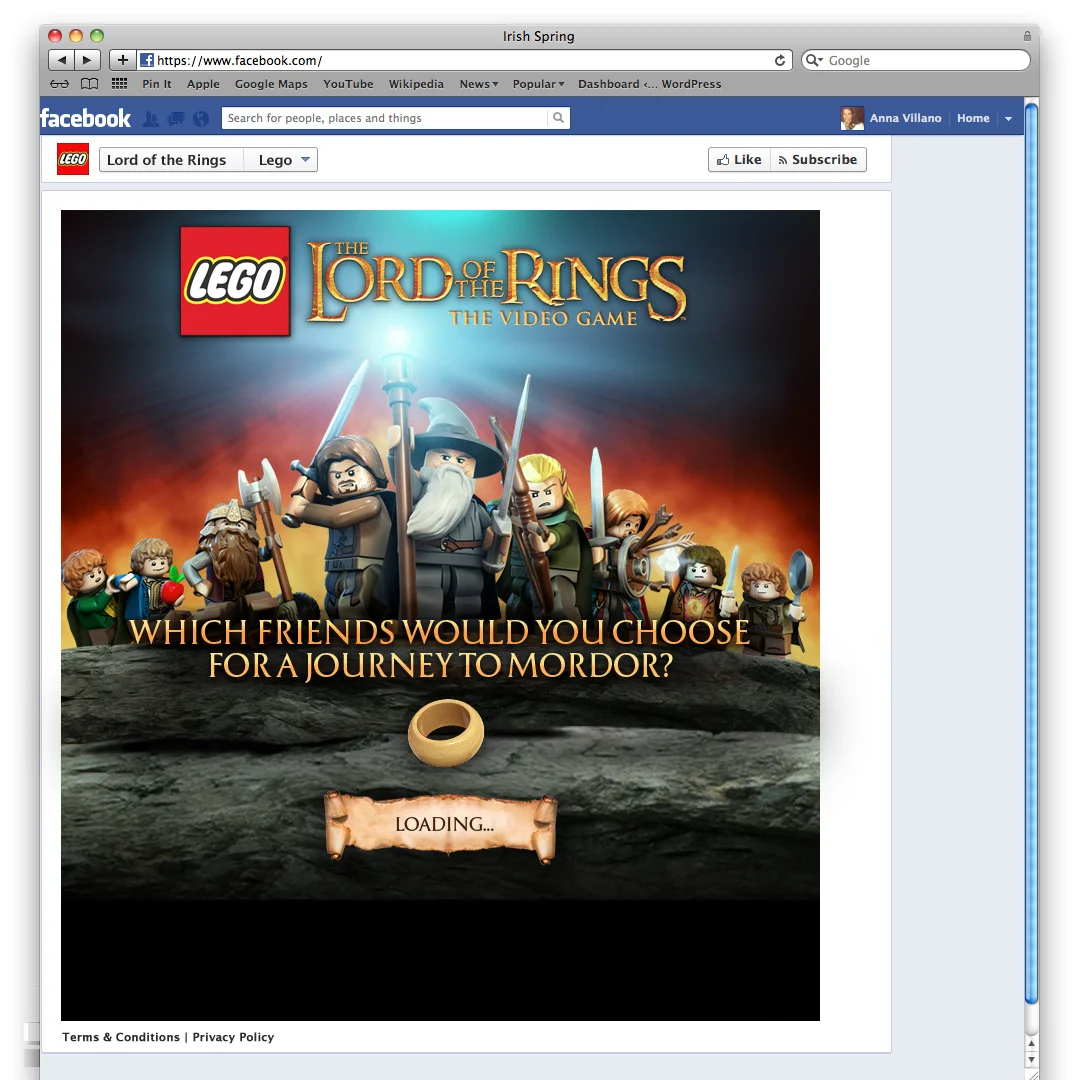The image size is (1079, 1080).
Task: Close the window with red button
Action: [x=55, y=36]
